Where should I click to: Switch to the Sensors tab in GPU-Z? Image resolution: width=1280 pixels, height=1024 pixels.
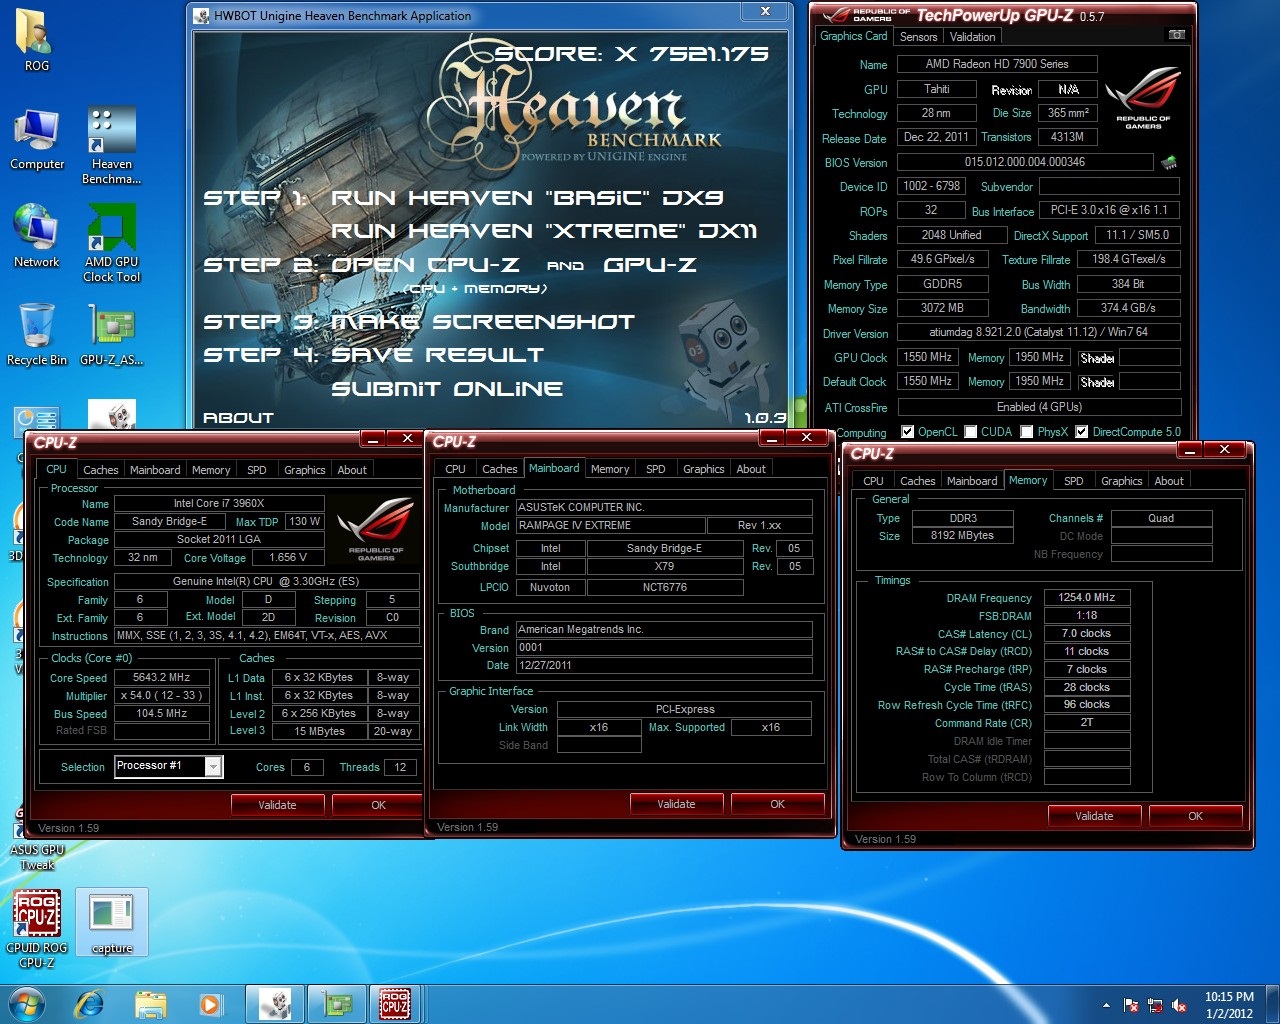pos(918,37)
